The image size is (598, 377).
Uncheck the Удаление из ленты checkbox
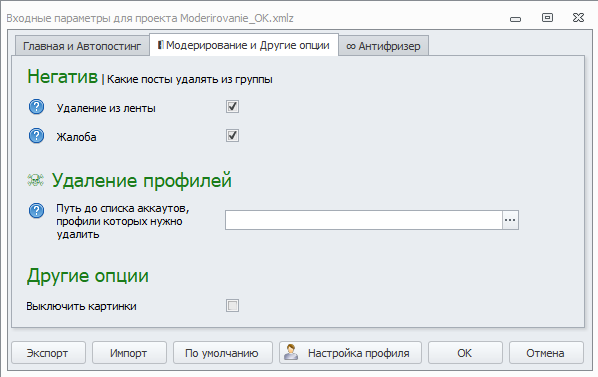tap(232, 106)
